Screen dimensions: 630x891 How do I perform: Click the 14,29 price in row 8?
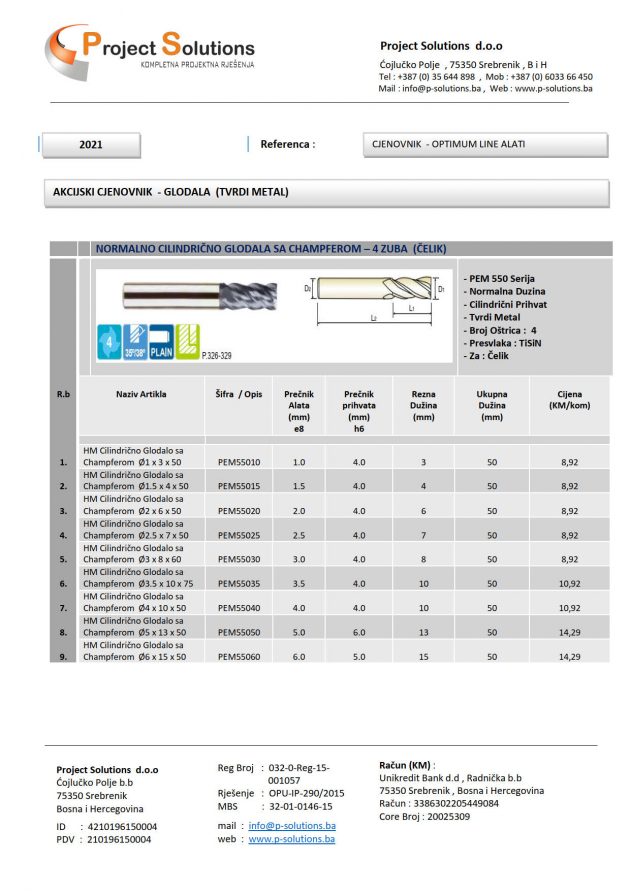tap(569, 632)
